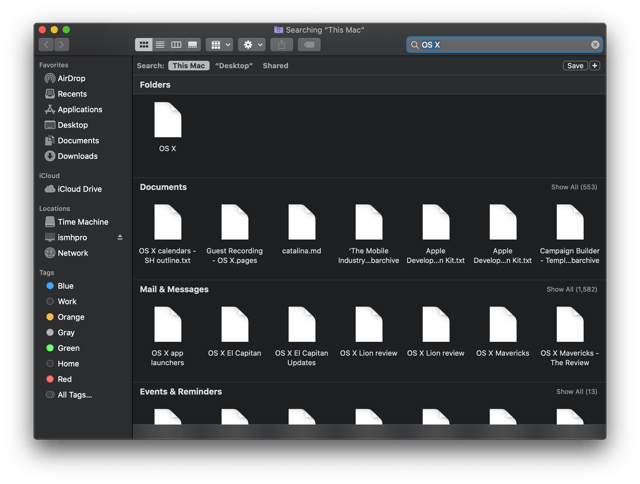Viewport: 640px width, 484px height.
Task: Open Downloads in the sidebar
Action: [x=71, y=156]
